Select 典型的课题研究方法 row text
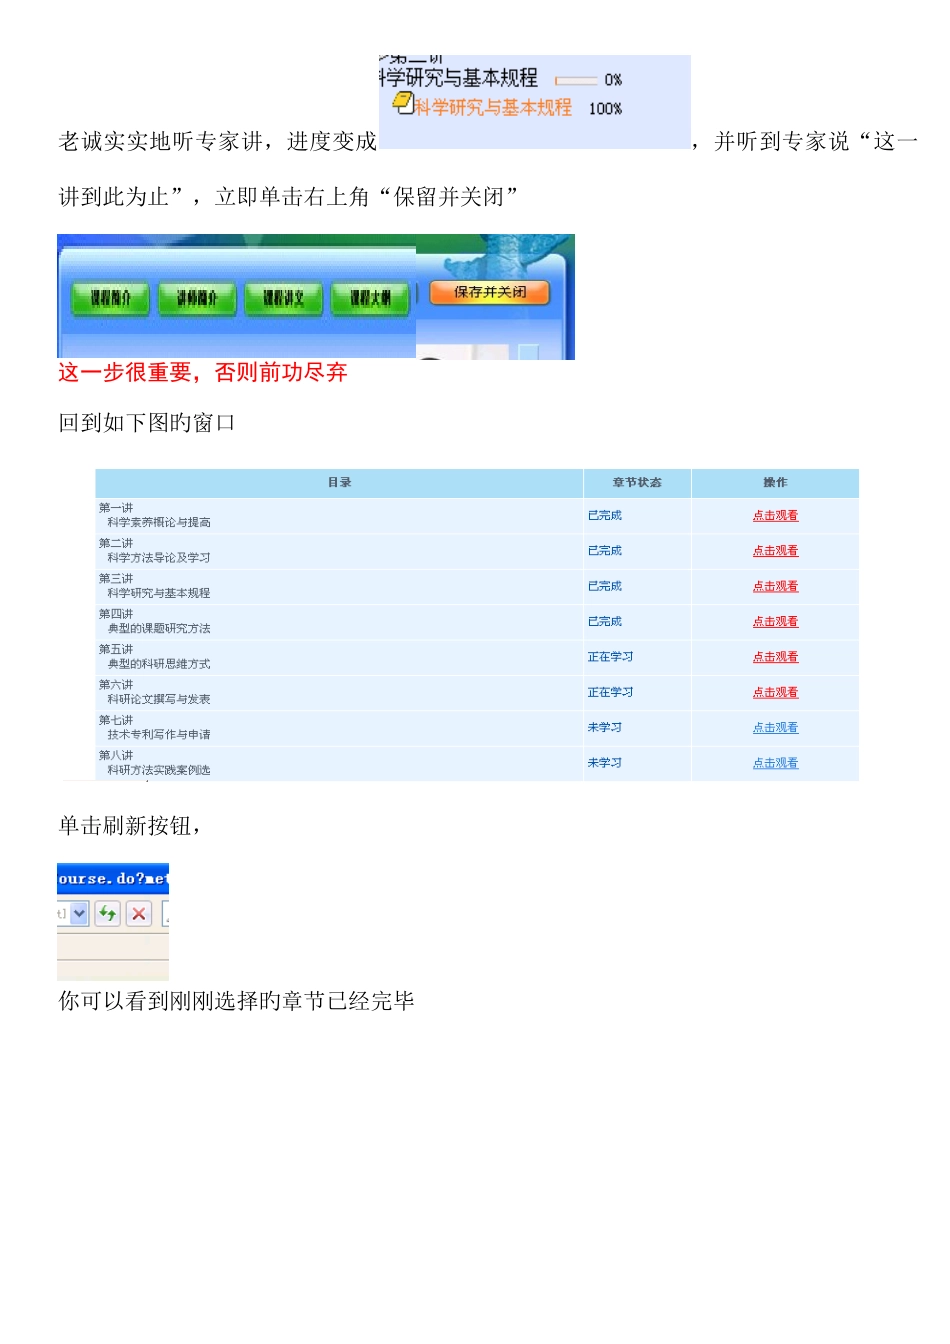The height and width of the screenshot is (1344, 950). (159, 629)
